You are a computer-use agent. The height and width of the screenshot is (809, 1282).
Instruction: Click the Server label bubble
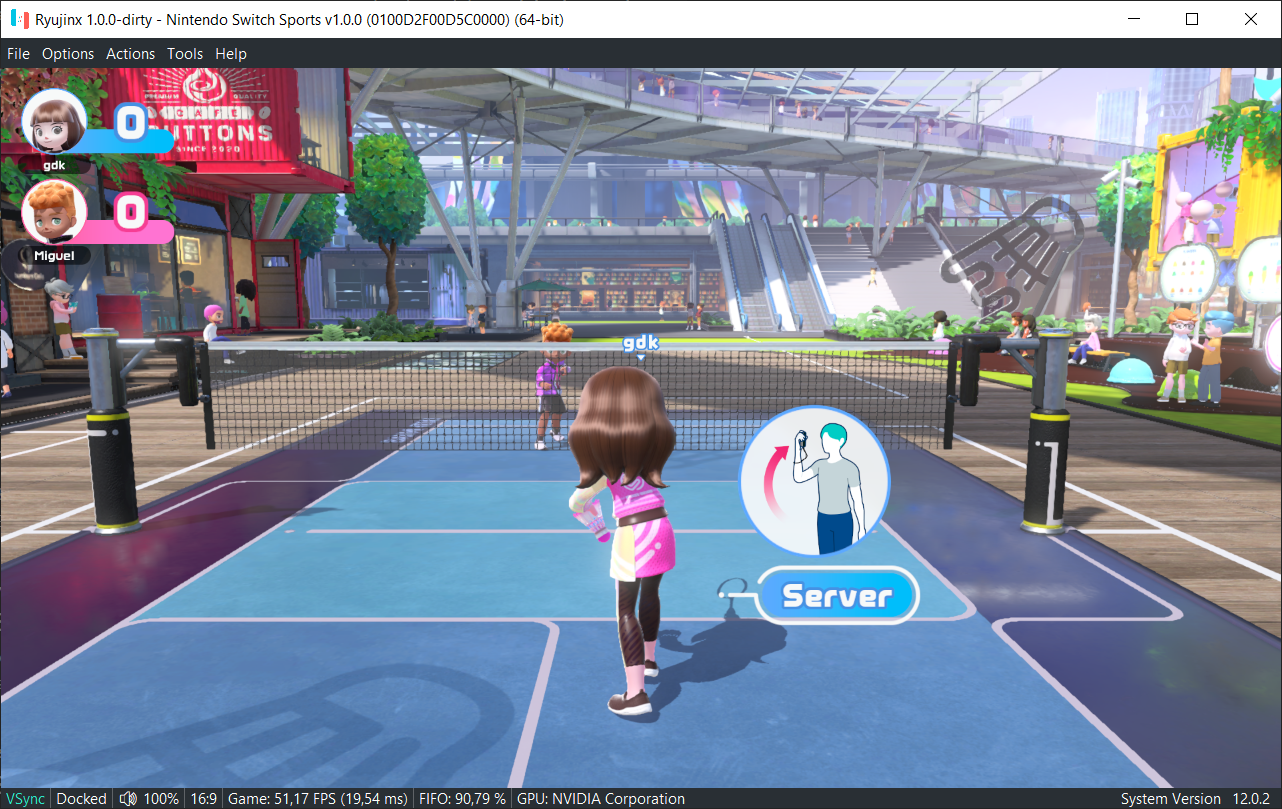[x=836, y=596]
